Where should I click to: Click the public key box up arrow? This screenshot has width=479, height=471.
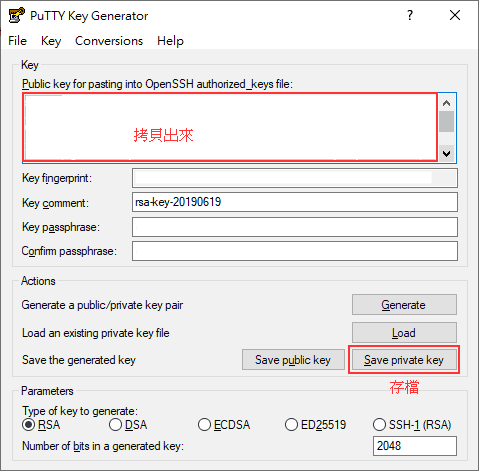[447, 103]
